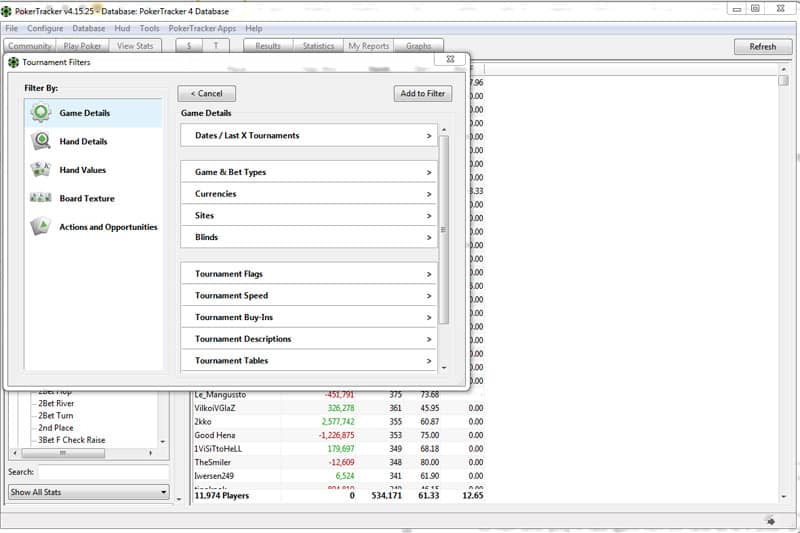Open Tournament Buy-Ins filter row

[309, 317]
